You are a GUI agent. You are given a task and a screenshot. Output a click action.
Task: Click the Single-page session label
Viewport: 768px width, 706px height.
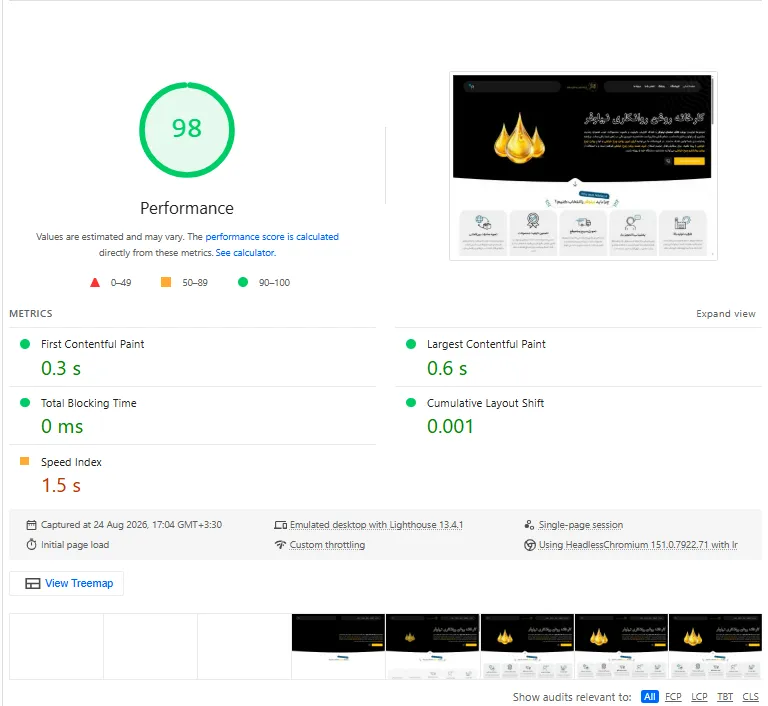(581, 525)
